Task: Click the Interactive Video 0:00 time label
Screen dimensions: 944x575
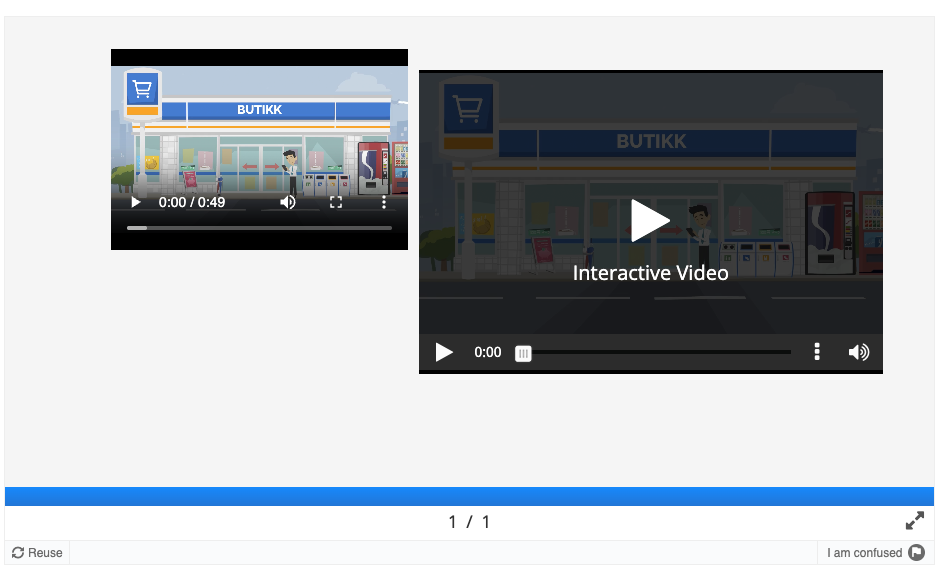Action: click(488, 352)
